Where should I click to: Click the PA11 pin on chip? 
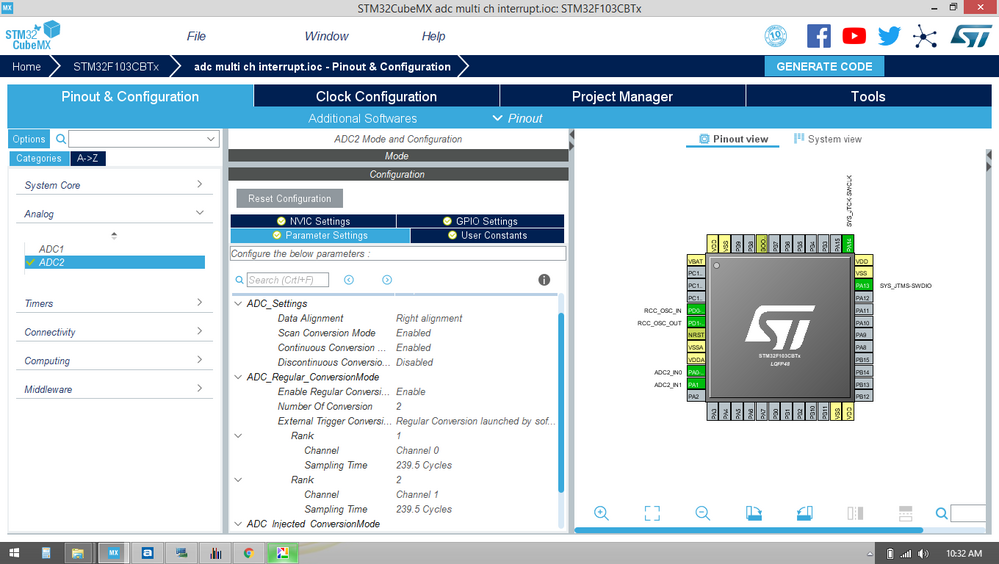[x=863, y=310]
